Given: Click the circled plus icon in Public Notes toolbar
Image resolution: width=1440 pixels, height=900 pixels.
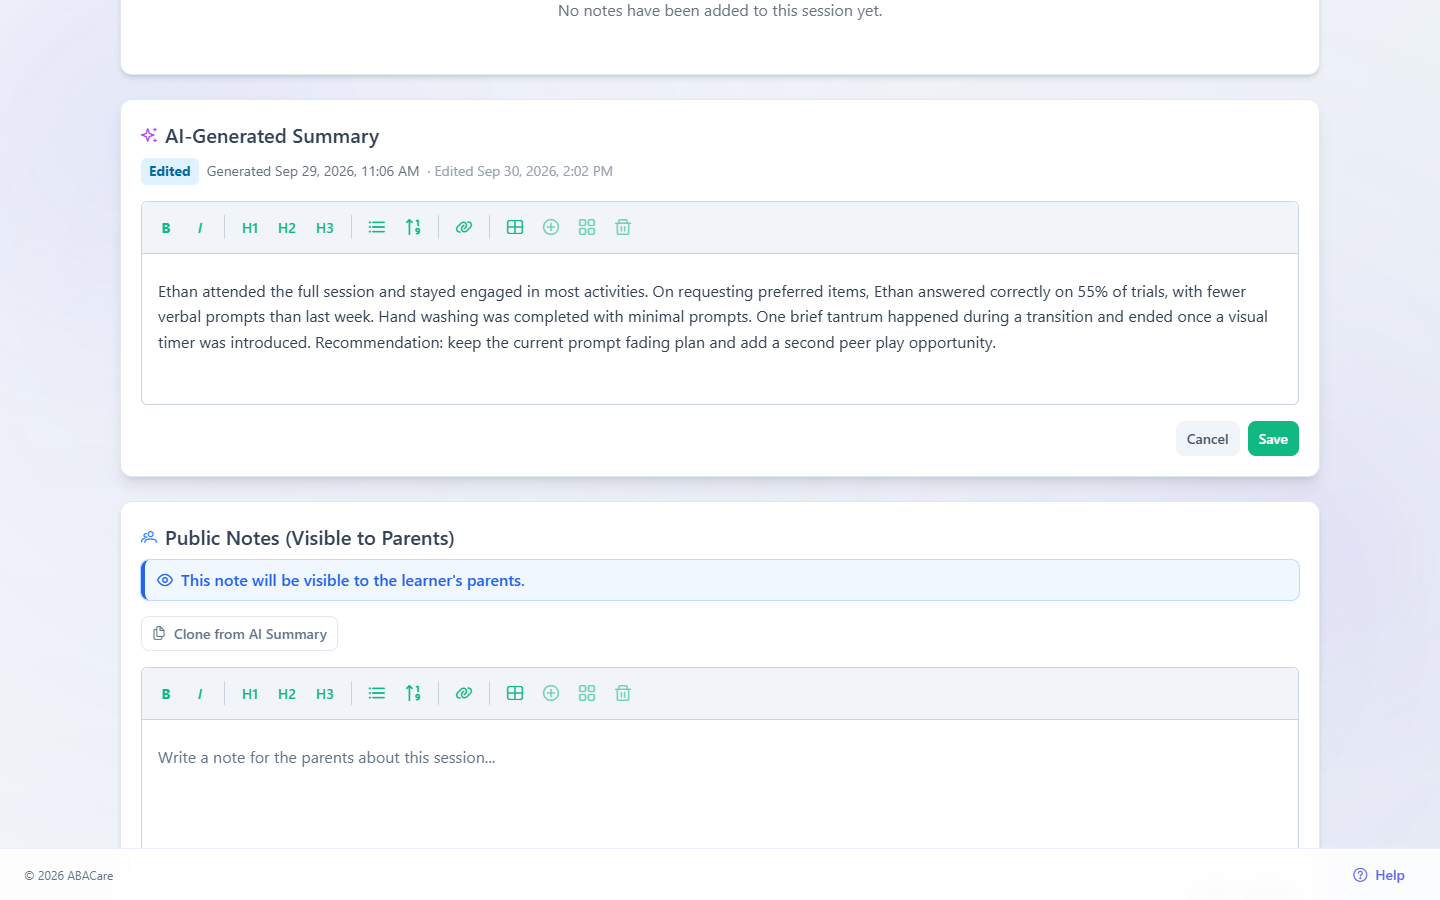Looking at the screenshot, I should click(551, 693).
